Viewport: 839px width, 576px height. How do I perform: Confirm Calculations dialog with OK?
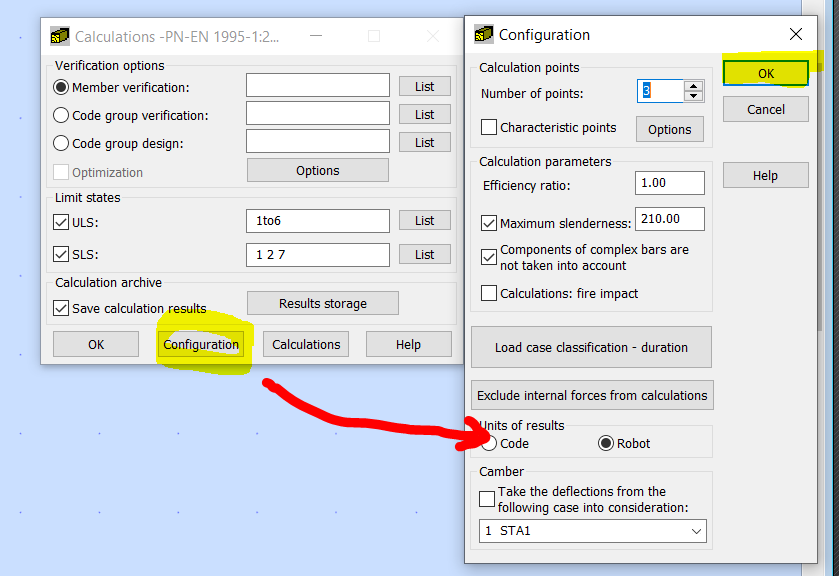(x=96, y=344)
